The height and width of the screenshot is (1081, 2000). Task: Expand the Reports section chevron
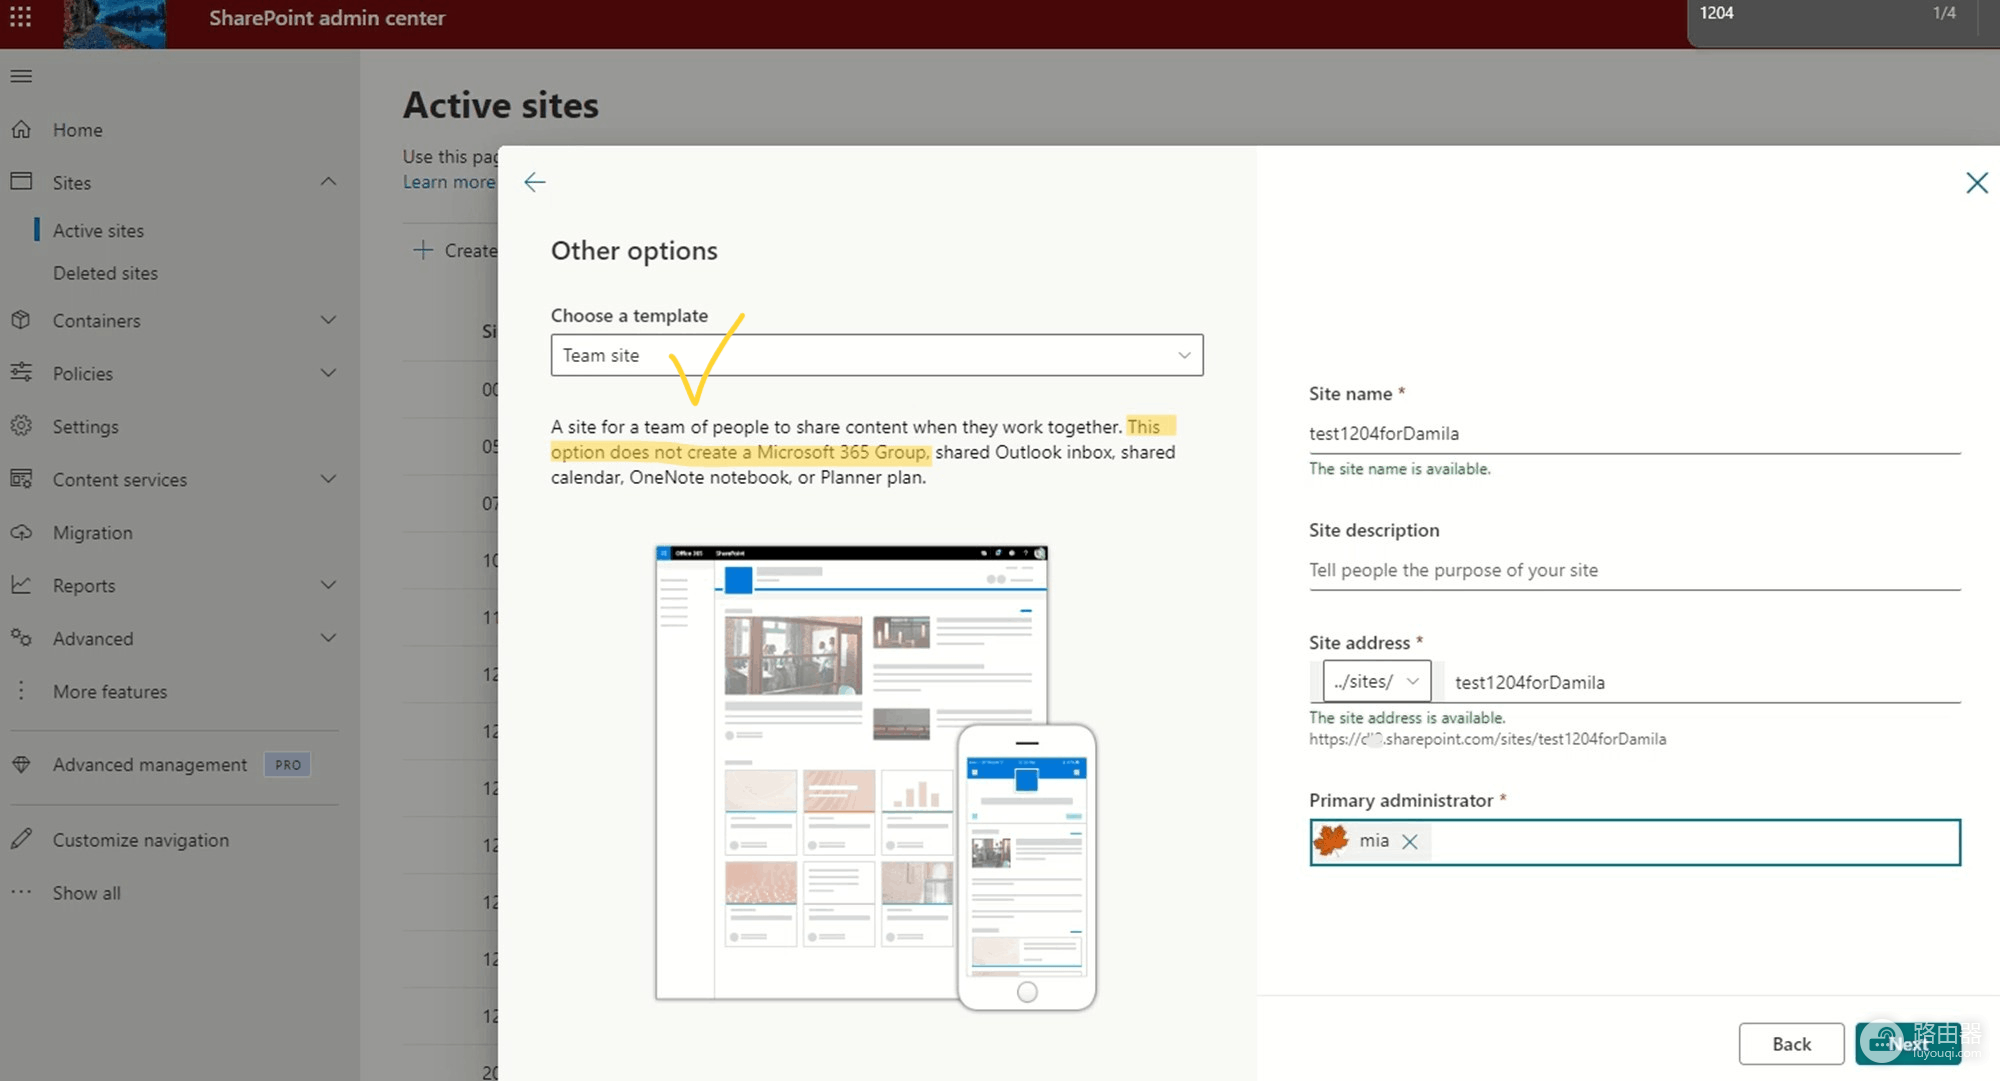coord(328,585)
